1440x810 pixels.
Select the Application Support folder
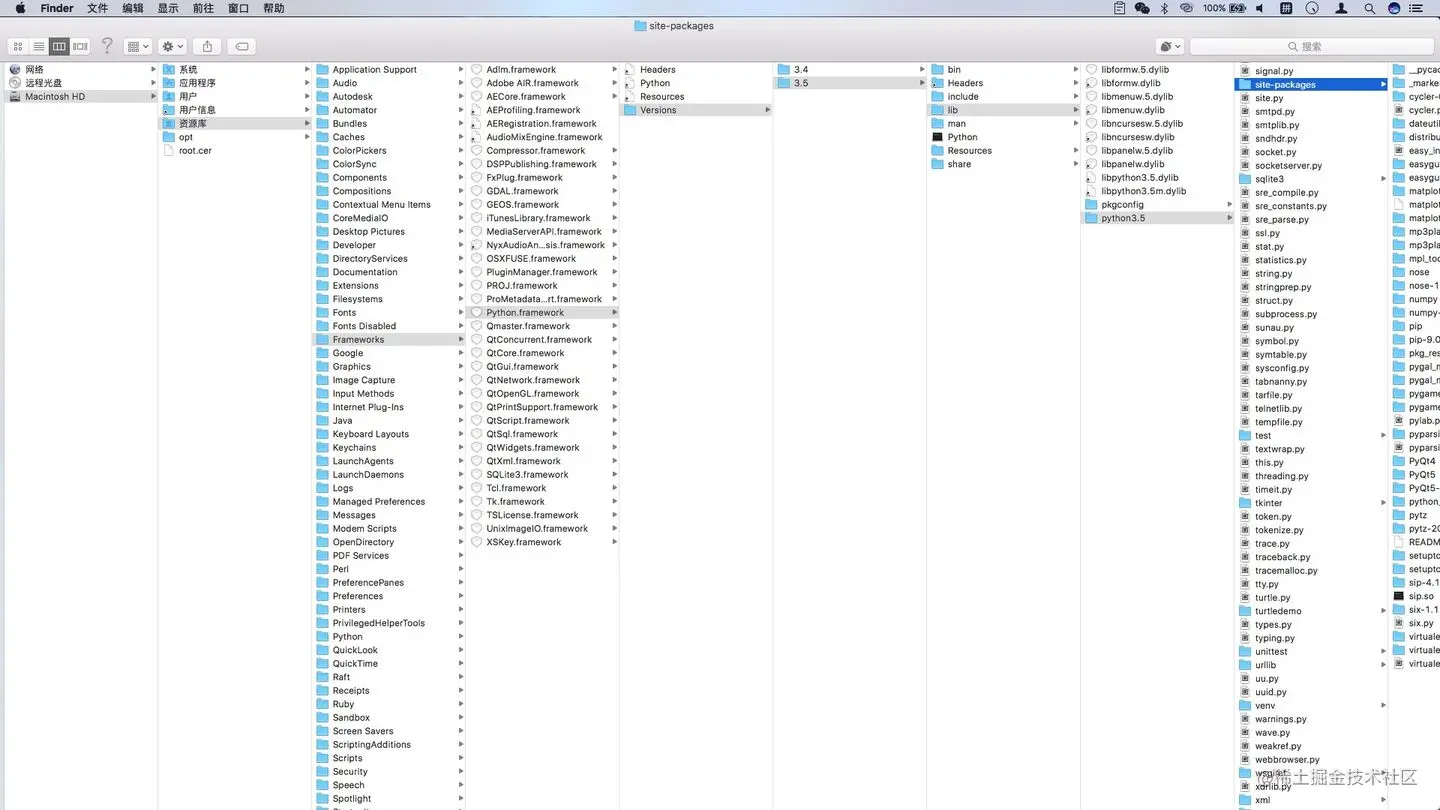coord(390,70)
